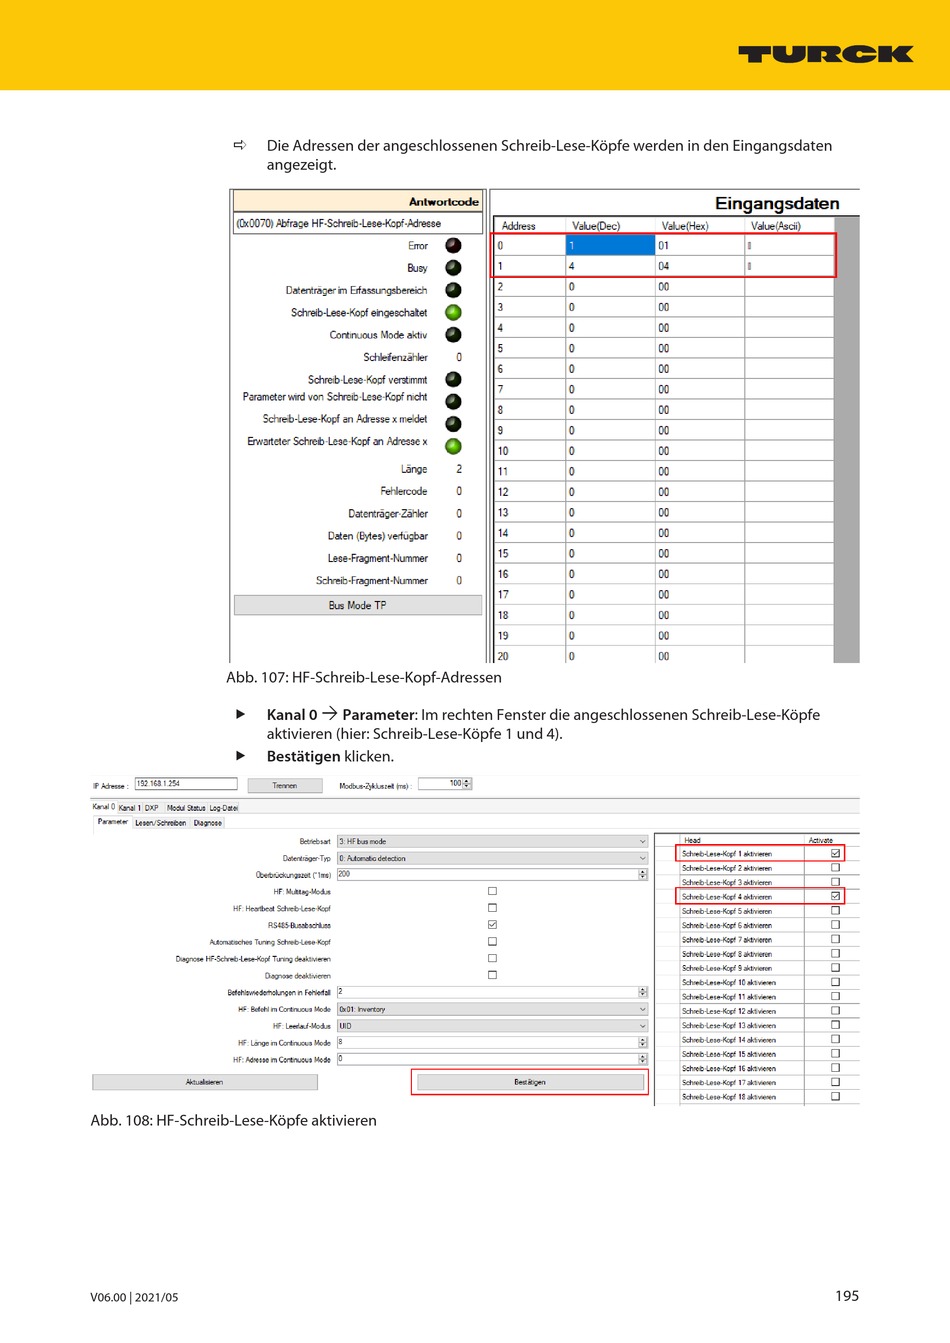
Task: Open HF: Befehl im Continuous Mode dropdown
Action: pos(492,1009)
